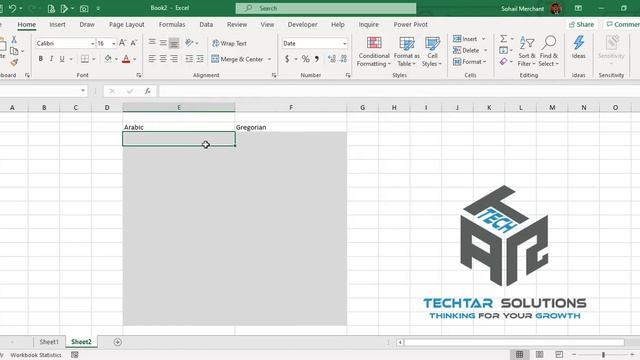The width and height of the screenshot is (640, 360).
Task: Open Find & Select menu
Action: coord(548,51)
